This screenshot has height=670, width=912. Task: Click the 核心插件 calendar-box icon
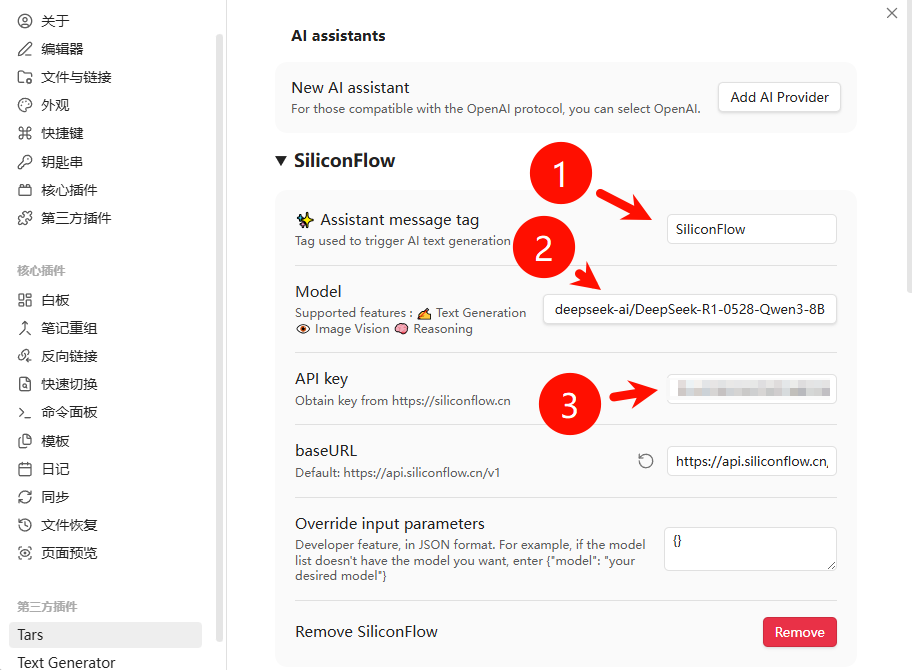point(24,190)
